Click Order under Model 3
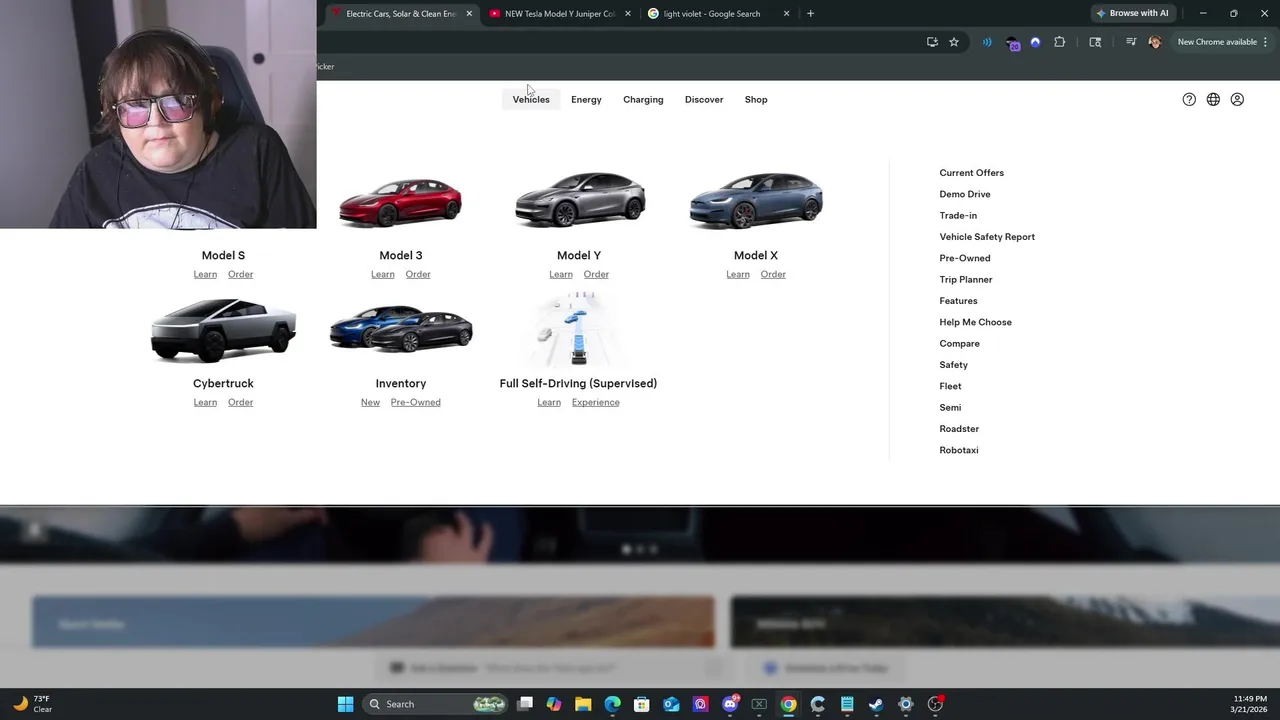 (x=418, y=274)
